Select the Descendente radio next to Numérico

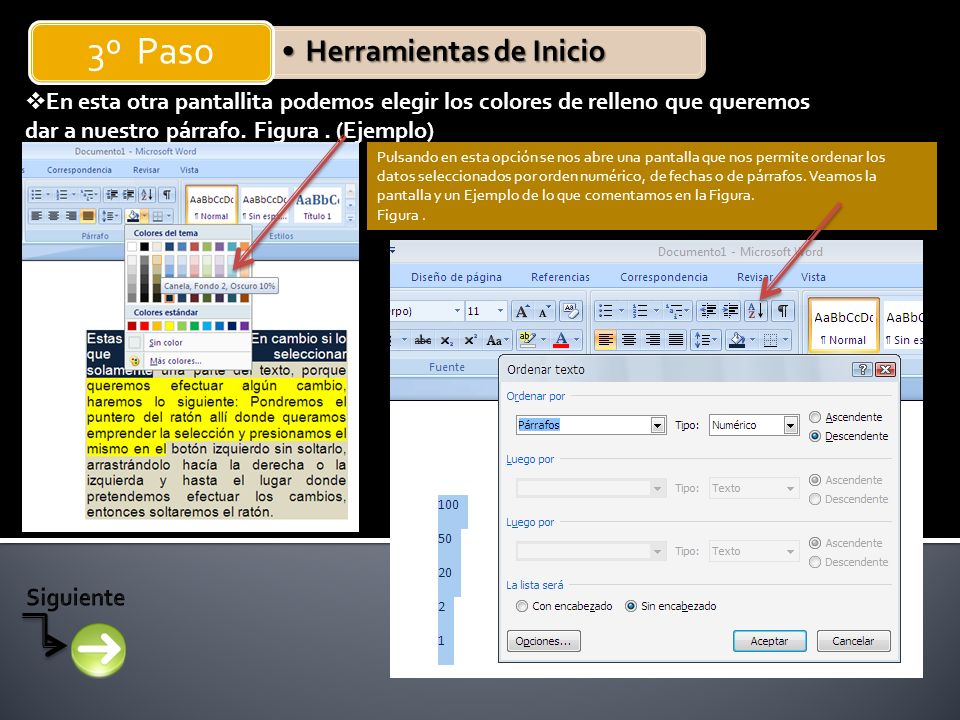tap(815, 437)
